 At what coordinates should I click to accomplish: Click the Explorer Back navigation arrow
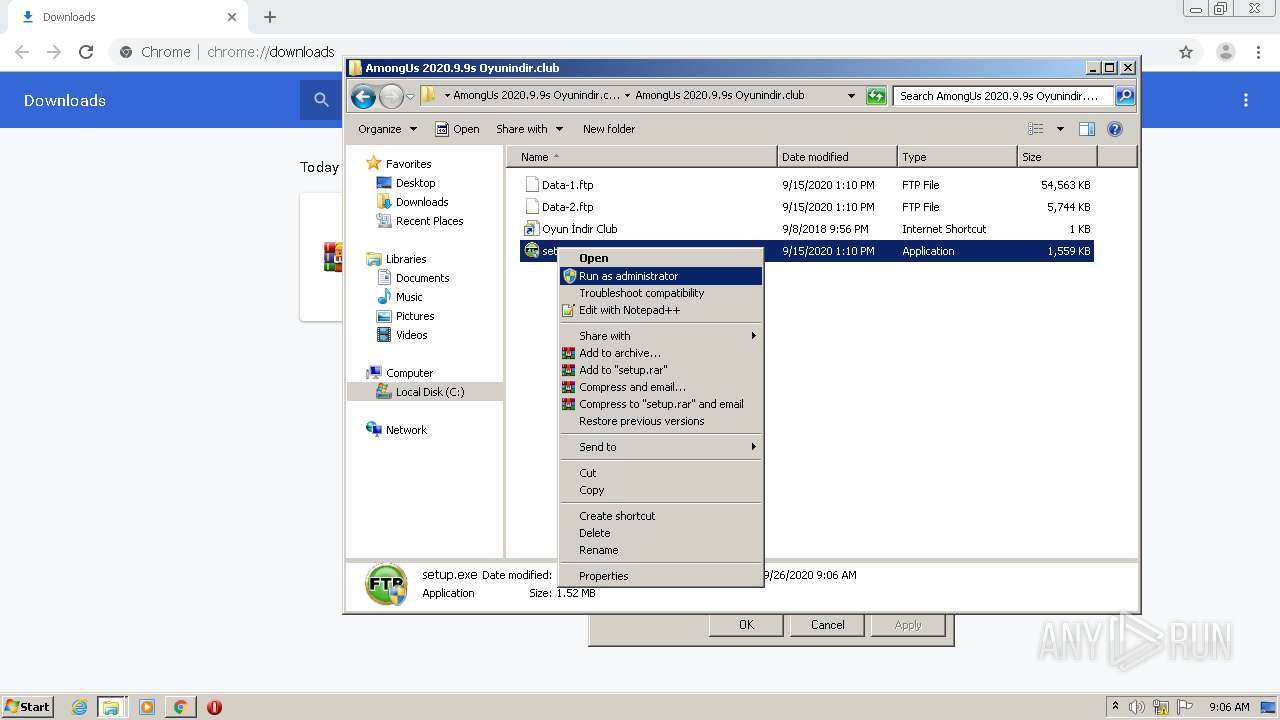point(363,96)
